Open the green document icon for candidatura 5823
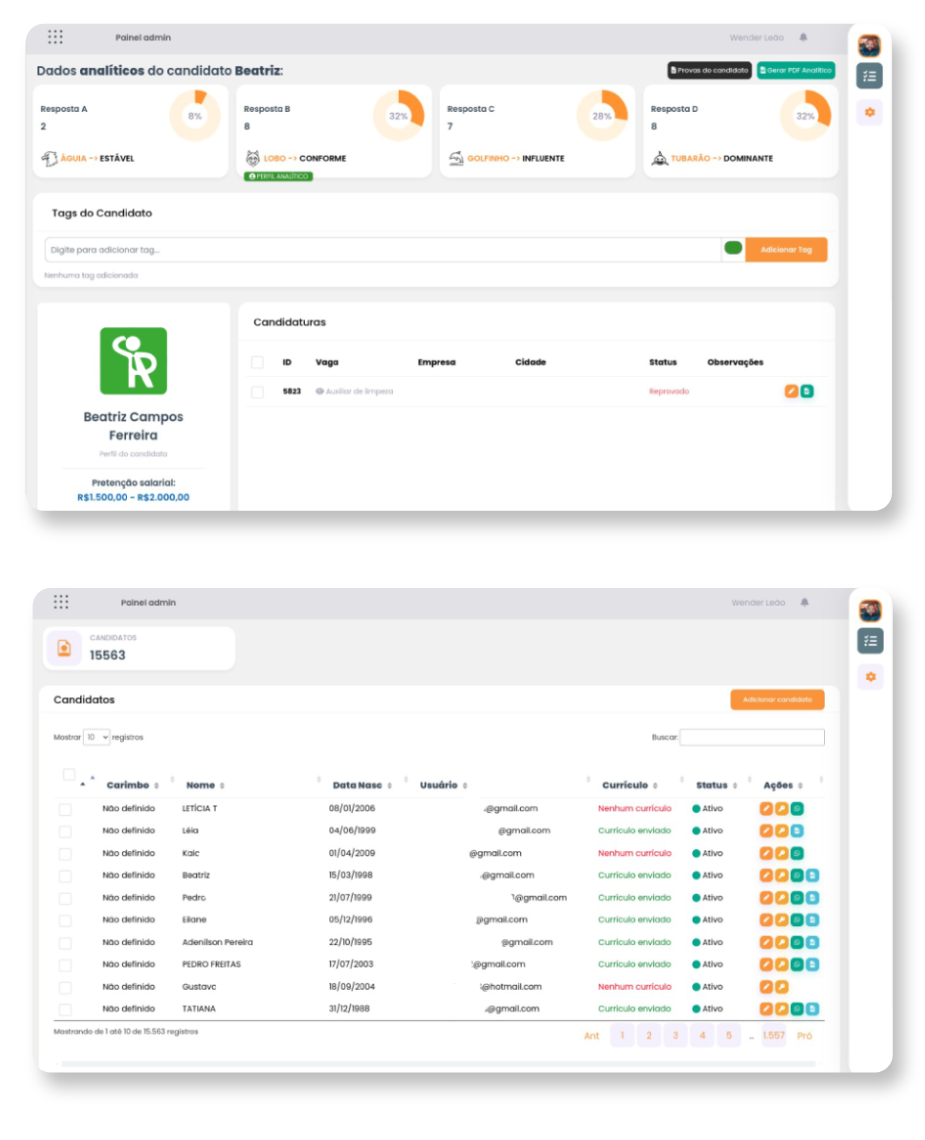The width and height of the screenshot is (925, 1140). 807,391
